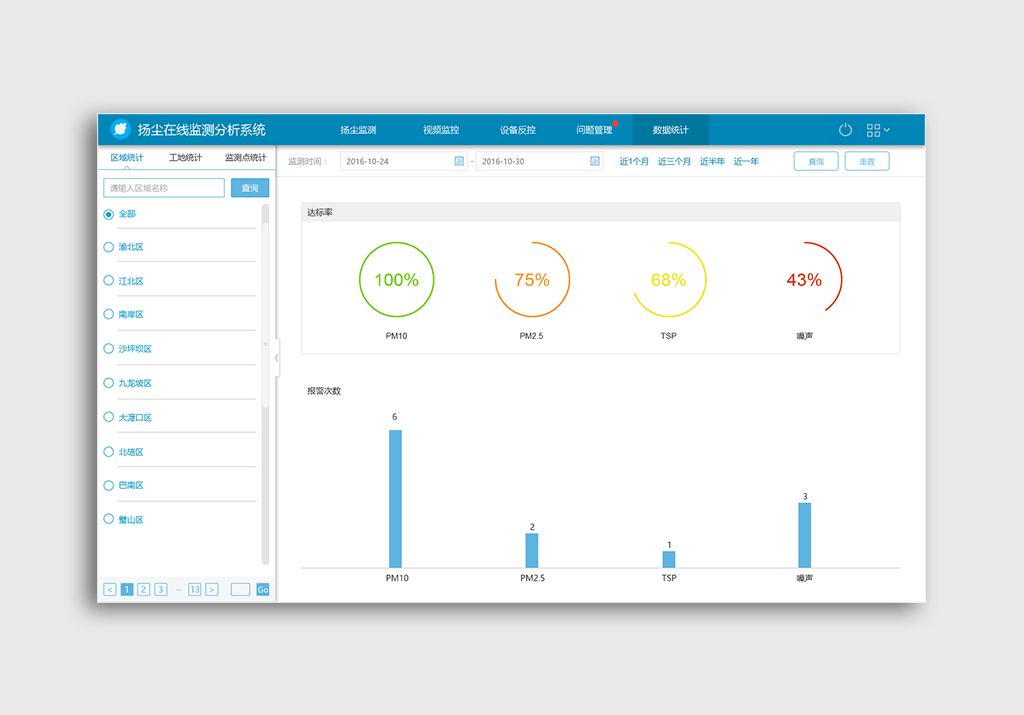This screenshot has width=1024, height=715.
Task: Click the region name search input
Action: pyautogui.click(x=164, y=188)
